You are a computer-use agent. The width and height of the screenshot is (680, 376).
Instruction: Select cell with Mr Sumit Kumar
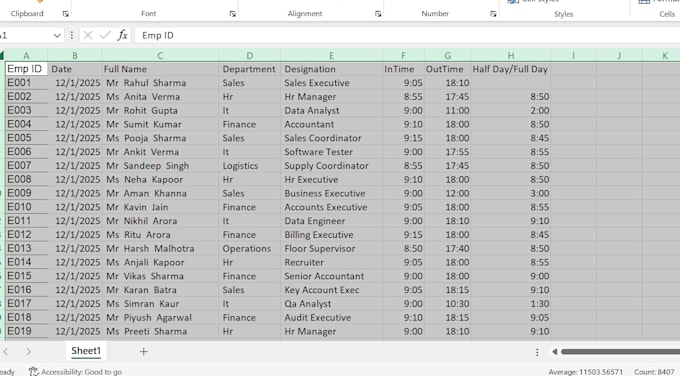160,124
